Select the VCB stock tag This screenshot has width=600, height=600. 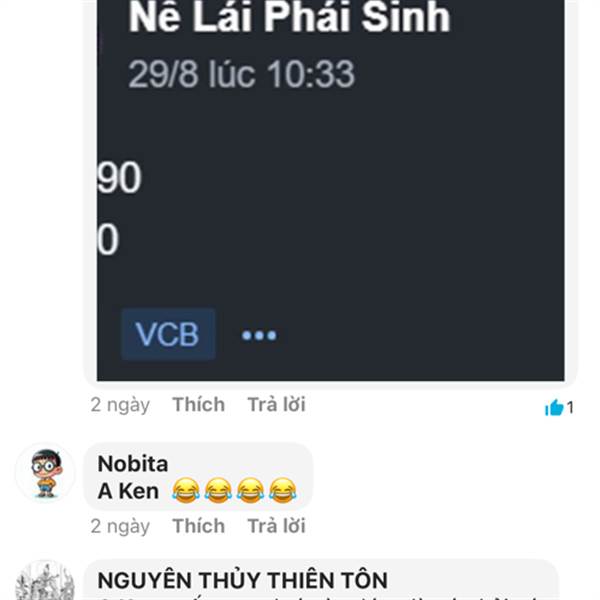click(168, 334)
